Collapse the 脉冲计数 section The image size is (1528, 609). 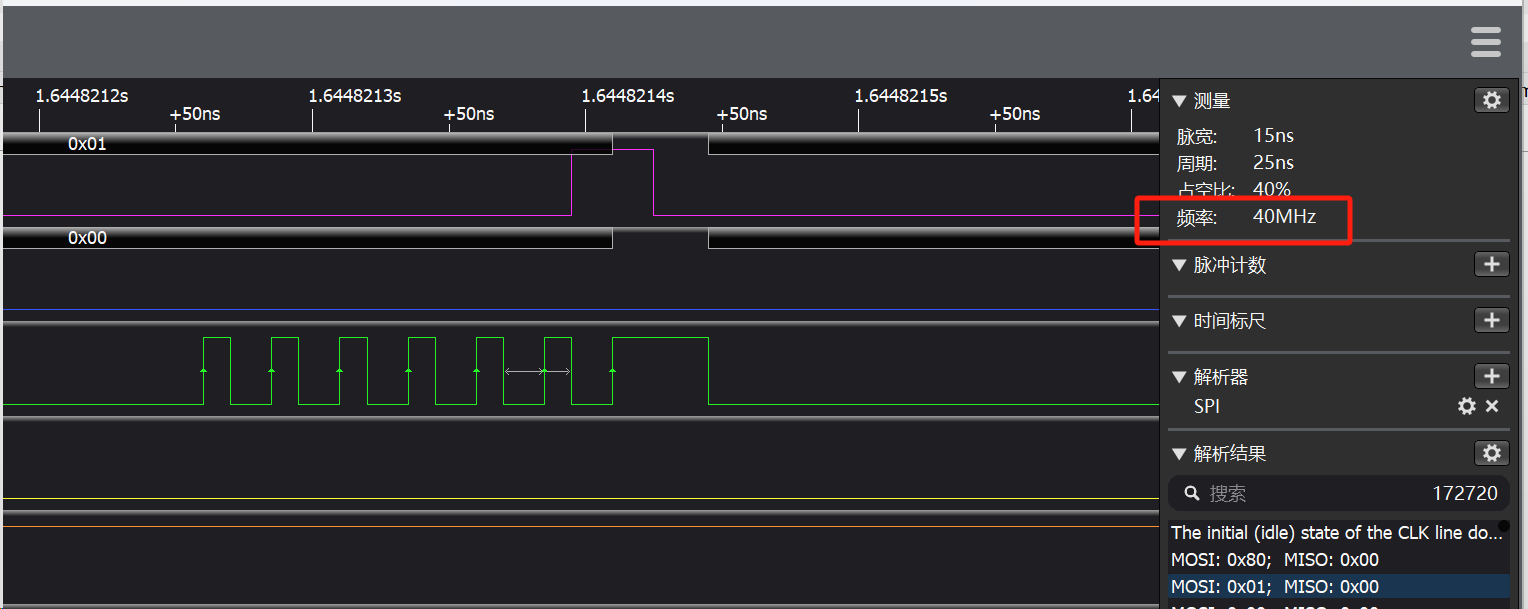(x=1179, y=266)
